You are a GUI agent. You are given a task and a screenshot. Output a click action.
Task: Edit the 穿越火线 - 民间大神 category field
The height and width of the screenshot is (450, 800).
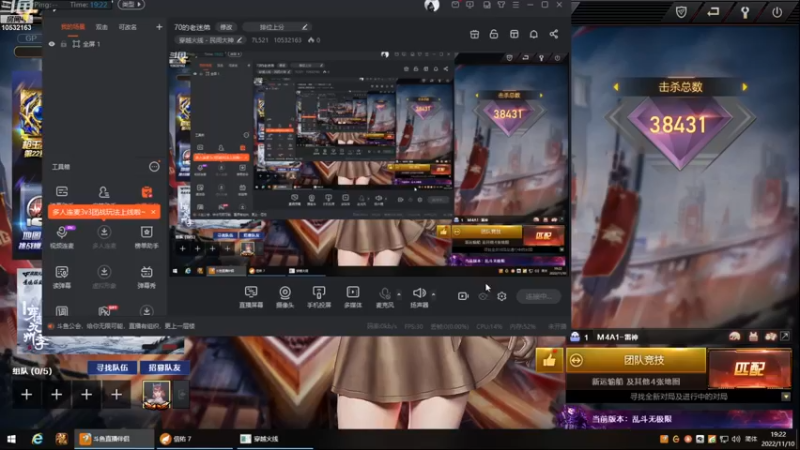click(210, 40)
